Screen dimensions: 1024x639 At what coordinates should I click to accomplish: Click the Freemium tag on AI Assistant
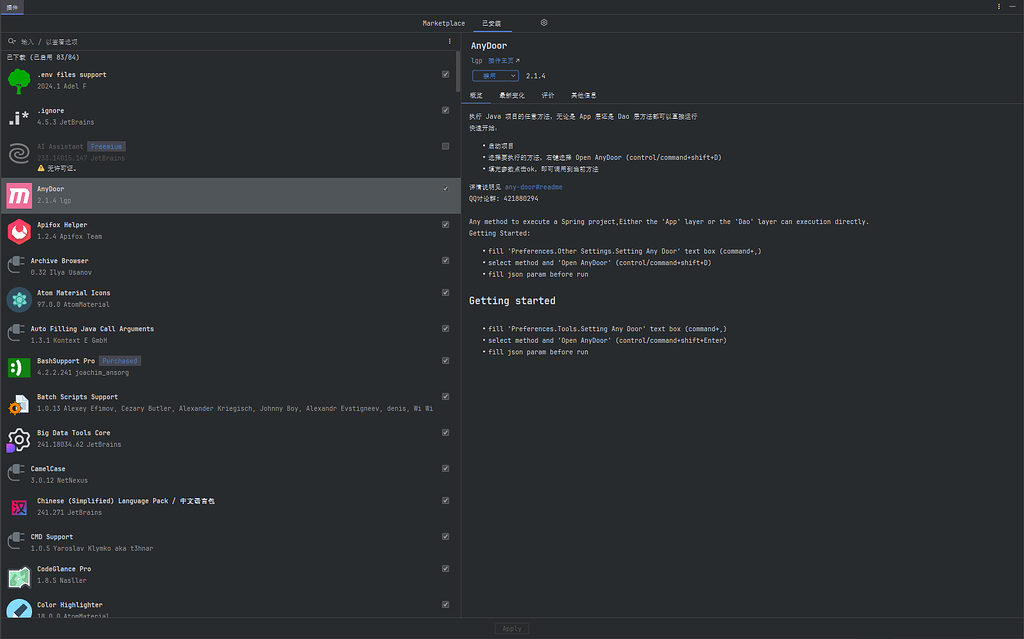click(x=106, y=146)
